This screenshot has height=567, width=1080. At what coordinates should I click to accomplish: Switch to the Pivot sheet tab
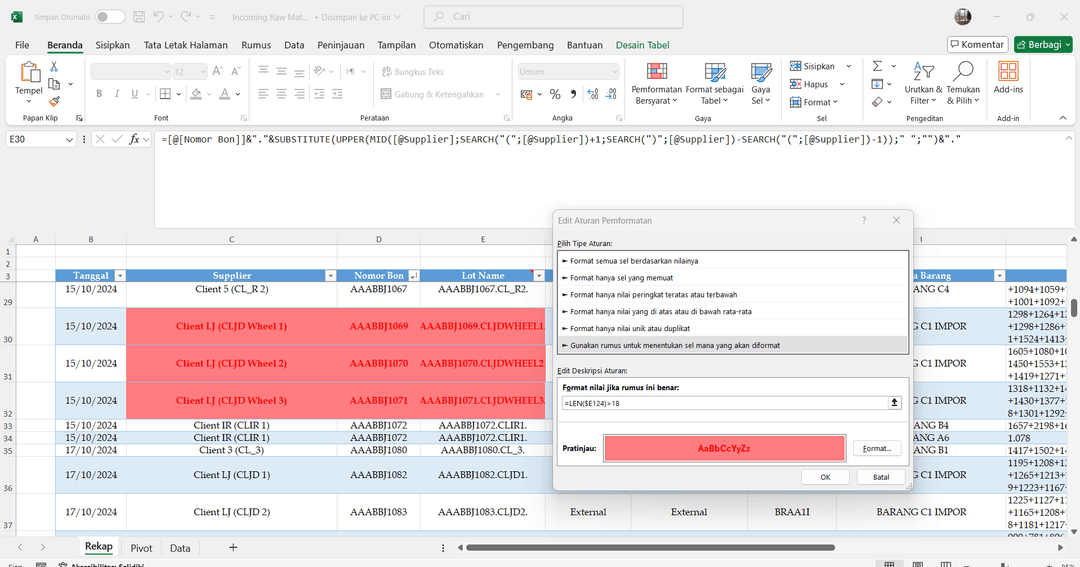141,548
